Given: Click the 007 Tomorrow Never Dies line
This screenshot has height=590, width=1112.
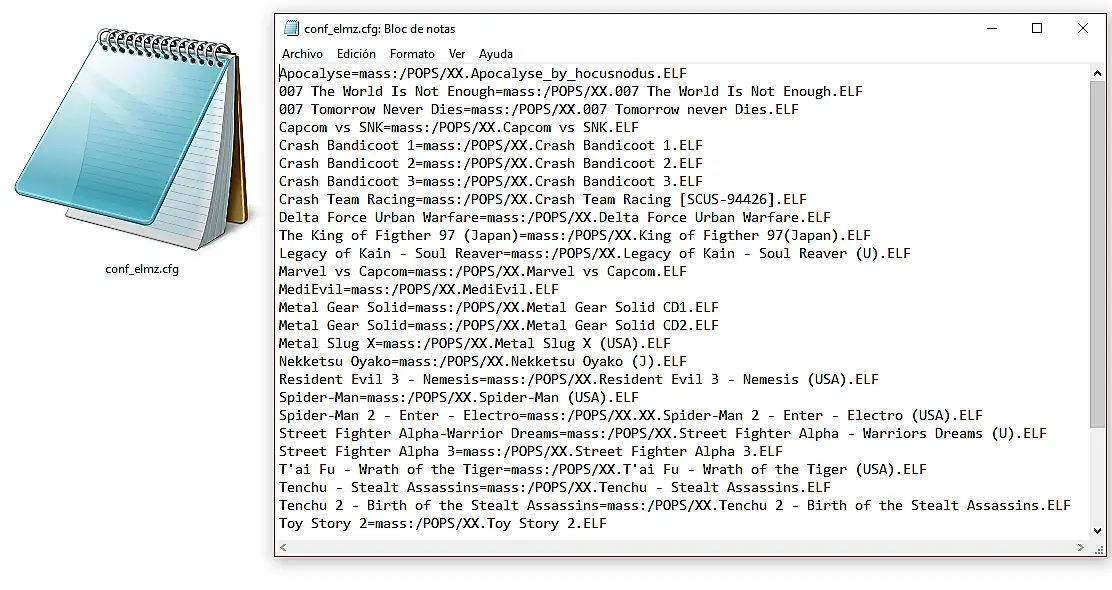Looking at the screenshot, I should point(538,109).
